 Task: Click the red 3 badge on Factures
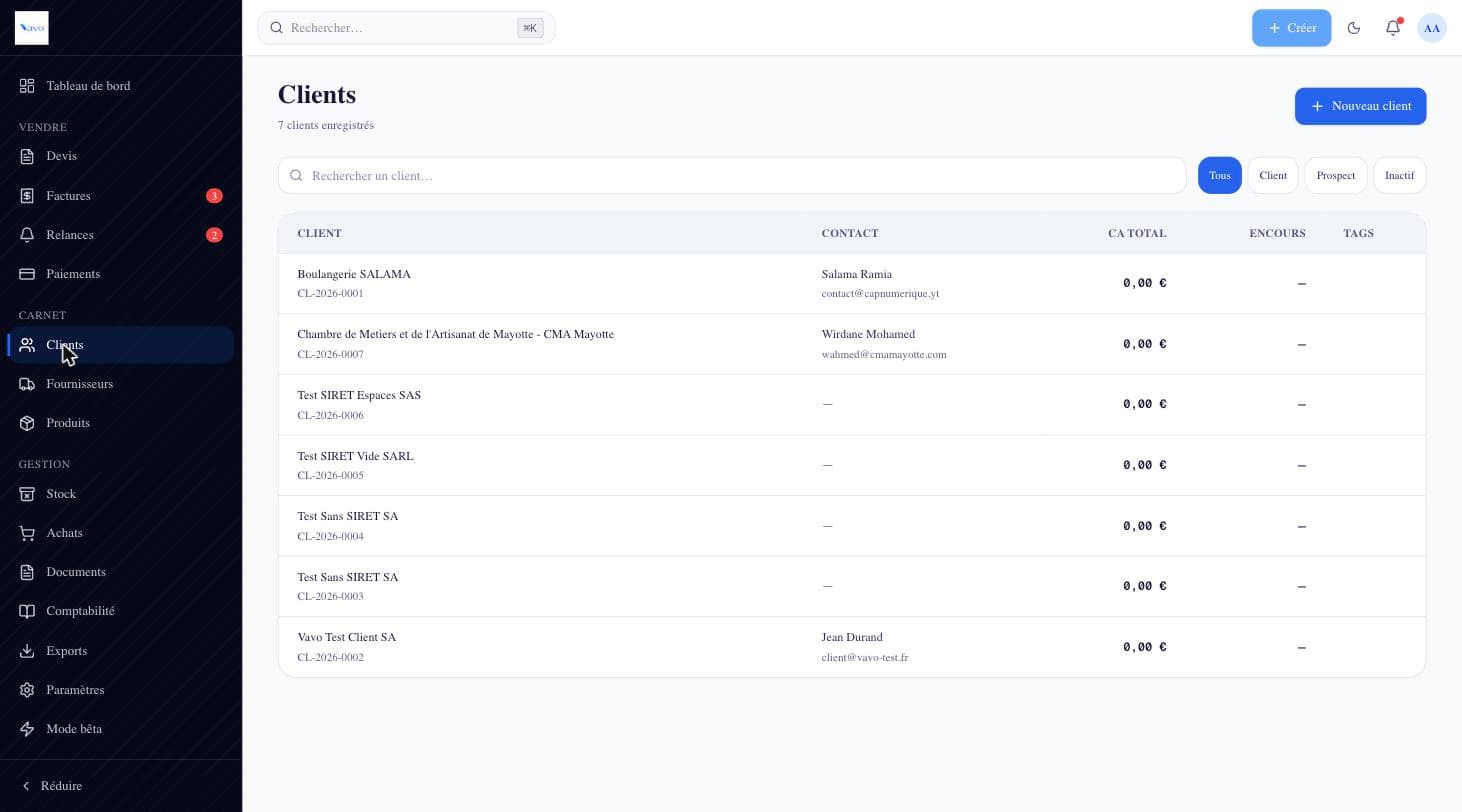(214, 196)
